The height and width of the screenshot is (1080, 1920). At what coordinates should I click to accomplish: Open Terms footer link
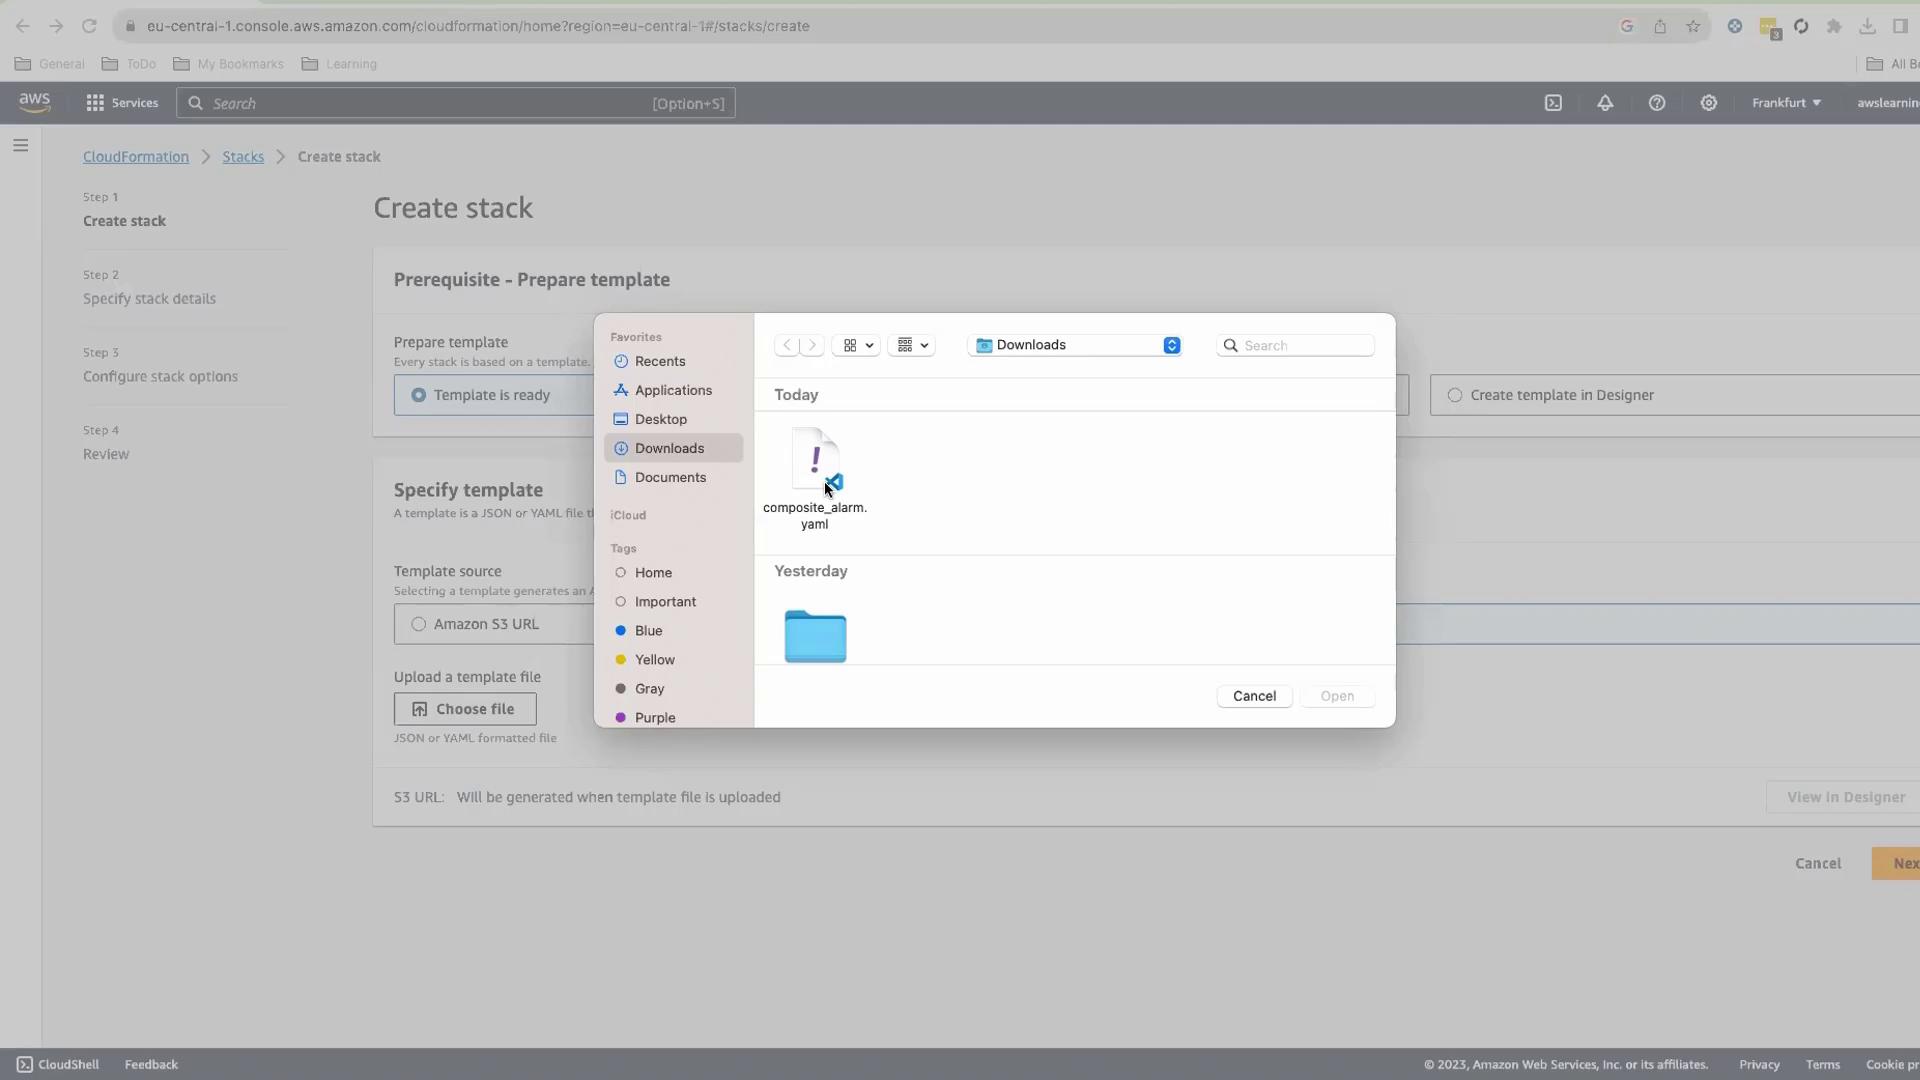(1822, 1065)
